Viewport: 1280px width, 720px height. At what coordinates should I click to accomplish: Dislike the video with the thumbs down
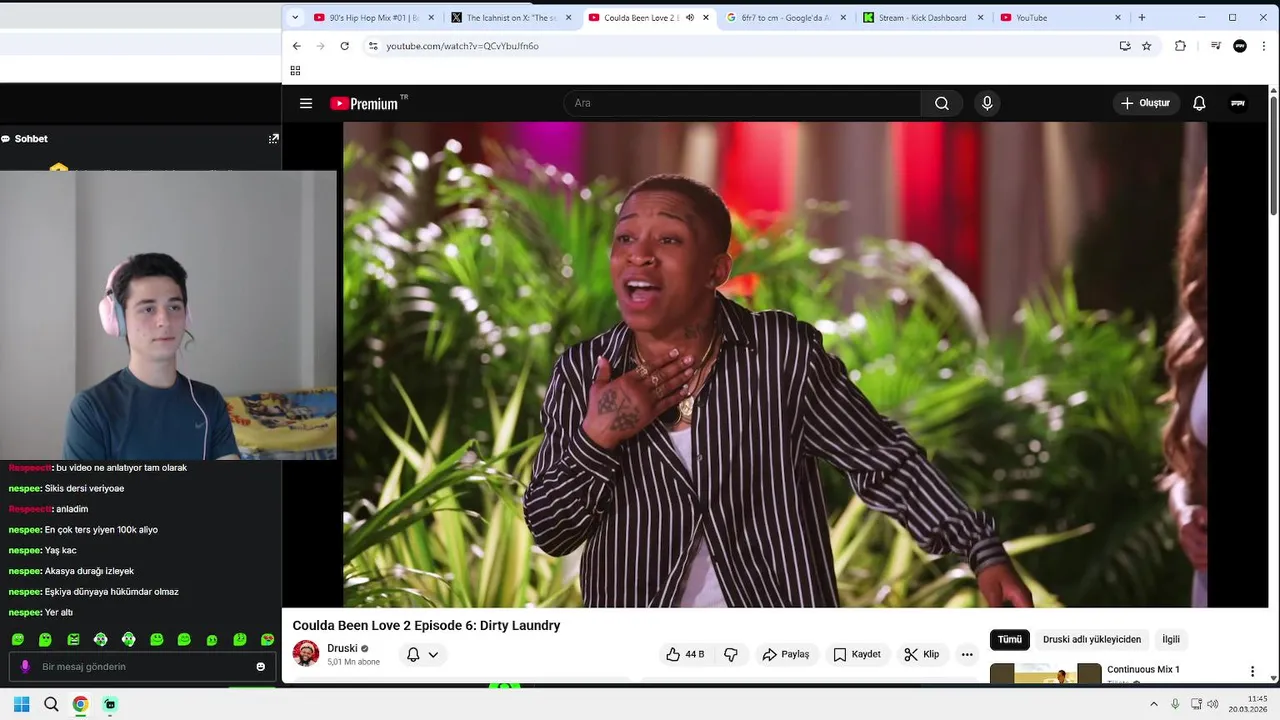tap(731, 654)
